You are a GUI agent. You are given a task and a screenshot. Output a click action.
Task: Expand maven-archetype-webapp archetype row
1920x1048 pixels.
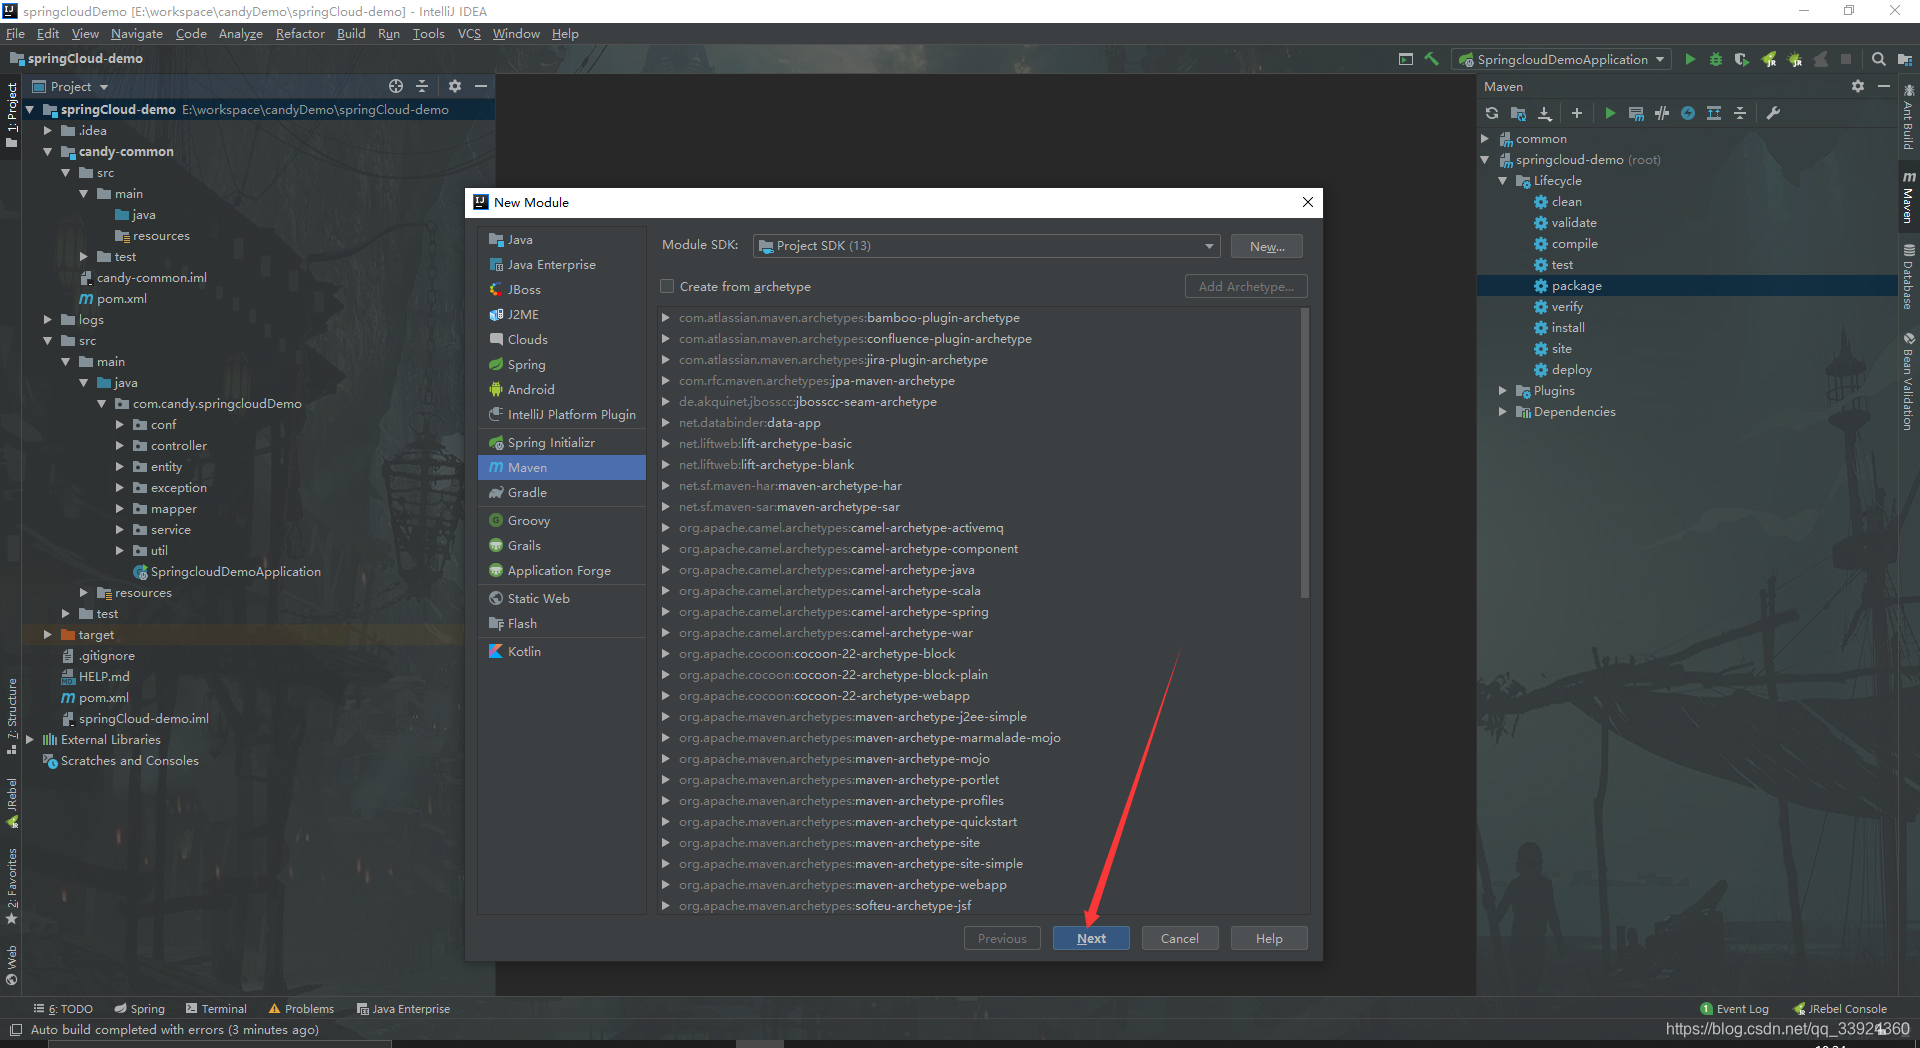666,885
